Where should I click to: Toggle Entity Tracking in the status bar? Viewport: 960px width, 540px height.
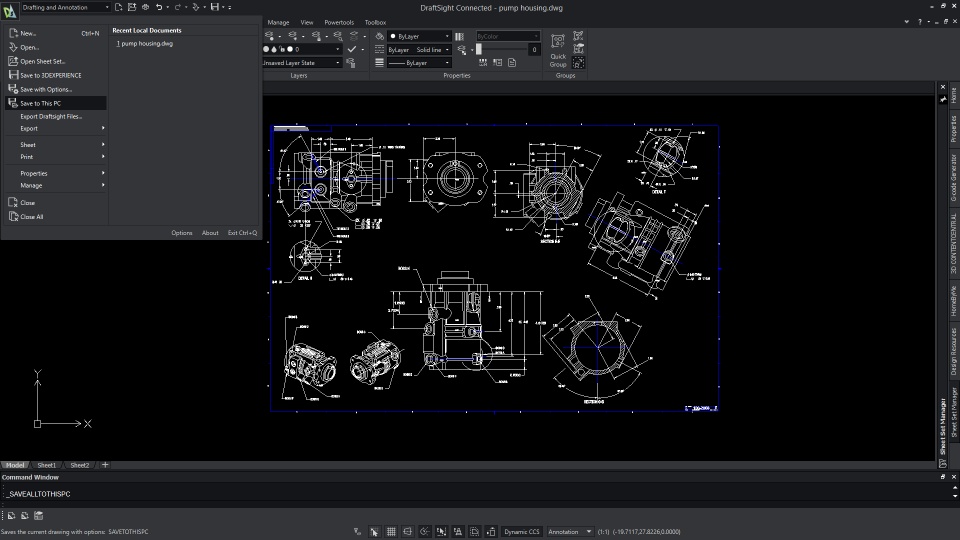click(x=457, y=531)
